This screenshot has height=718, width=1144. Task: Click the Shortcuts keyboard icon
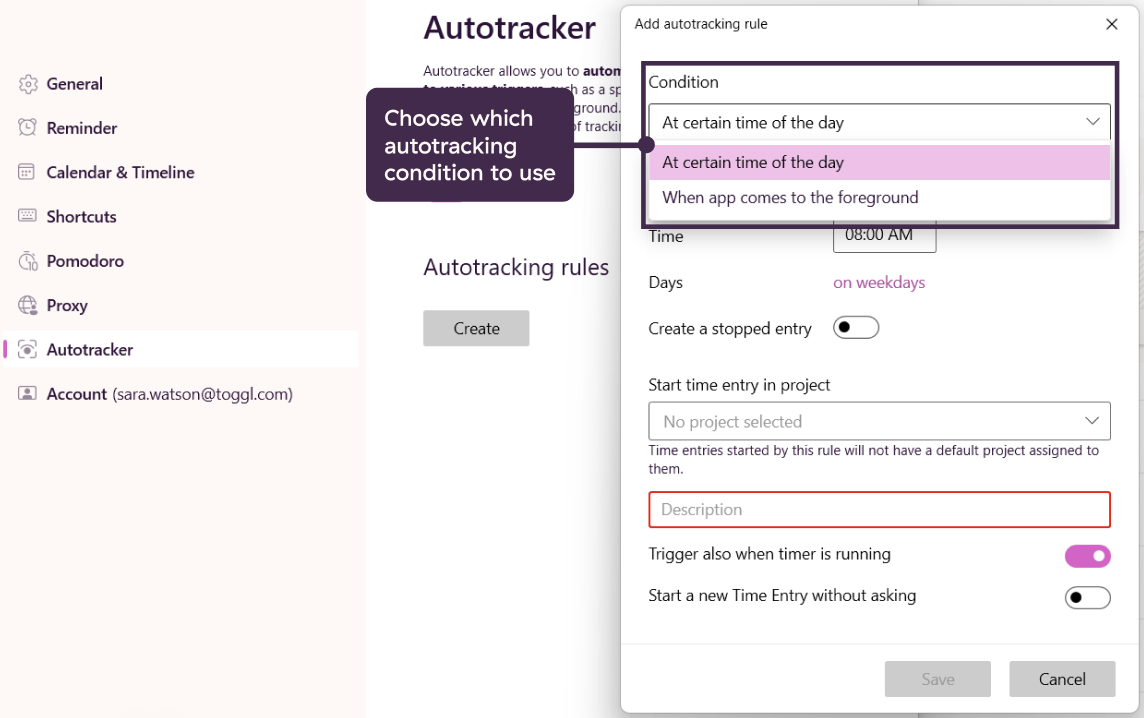tap(28, 217)
